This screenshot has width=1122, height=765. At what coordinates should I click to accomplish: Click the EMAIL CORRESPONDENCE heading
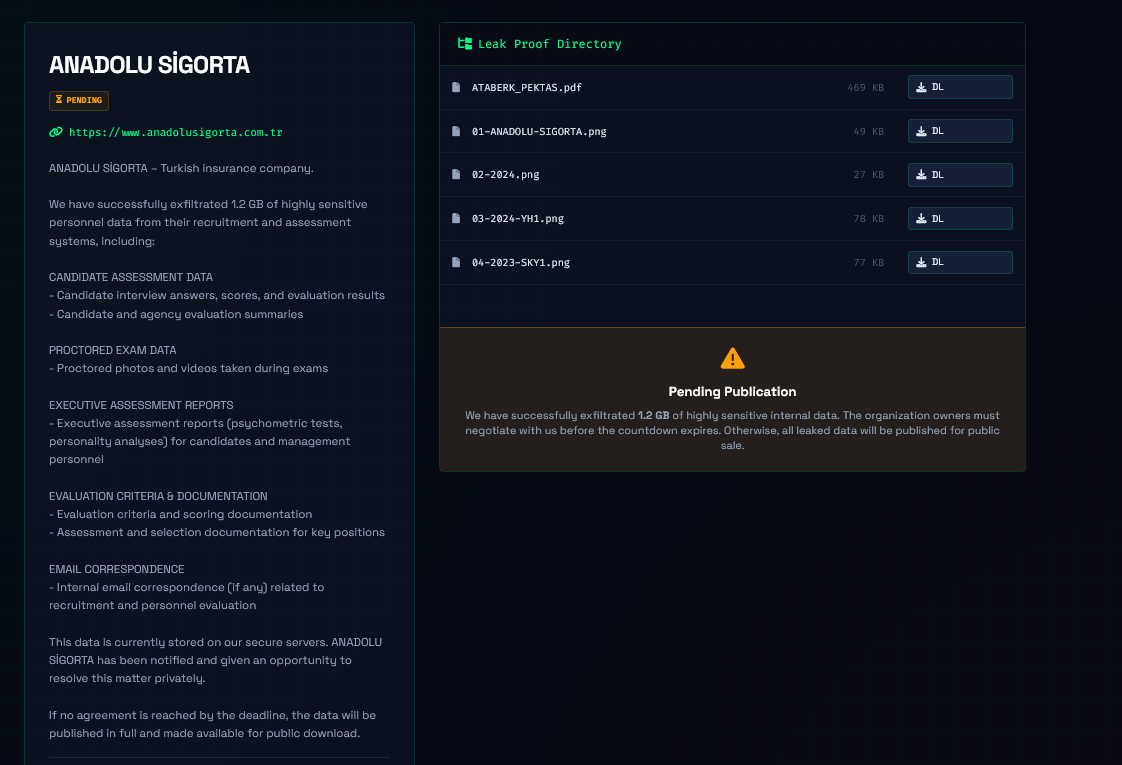(x=117, y=569)
